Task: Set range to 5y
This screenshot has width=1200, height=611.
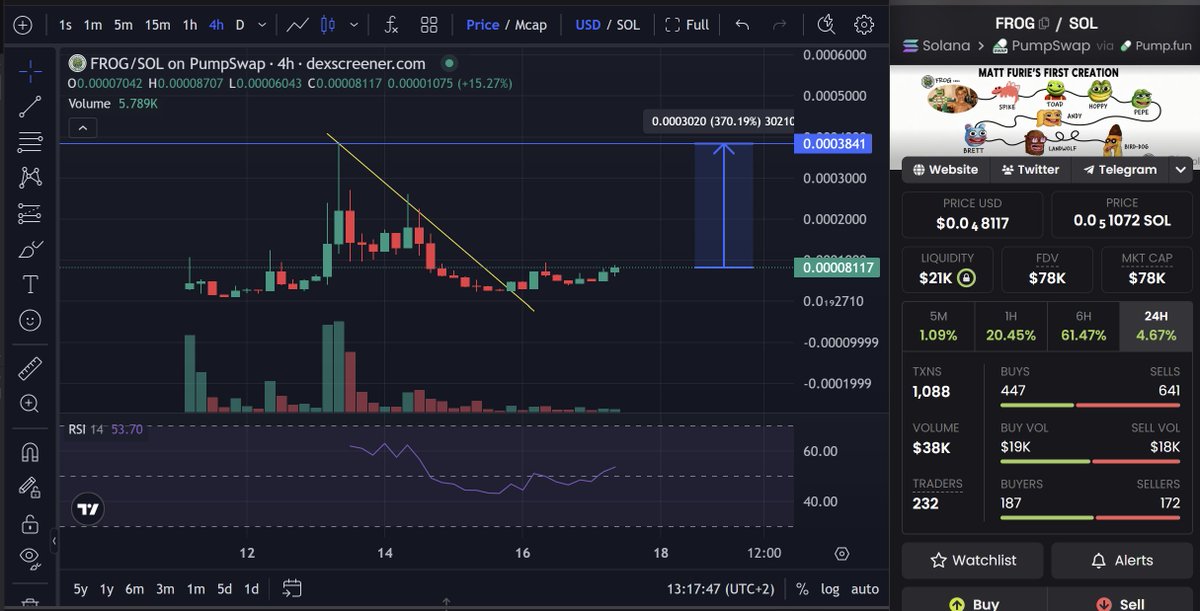Action: [83, 589]
